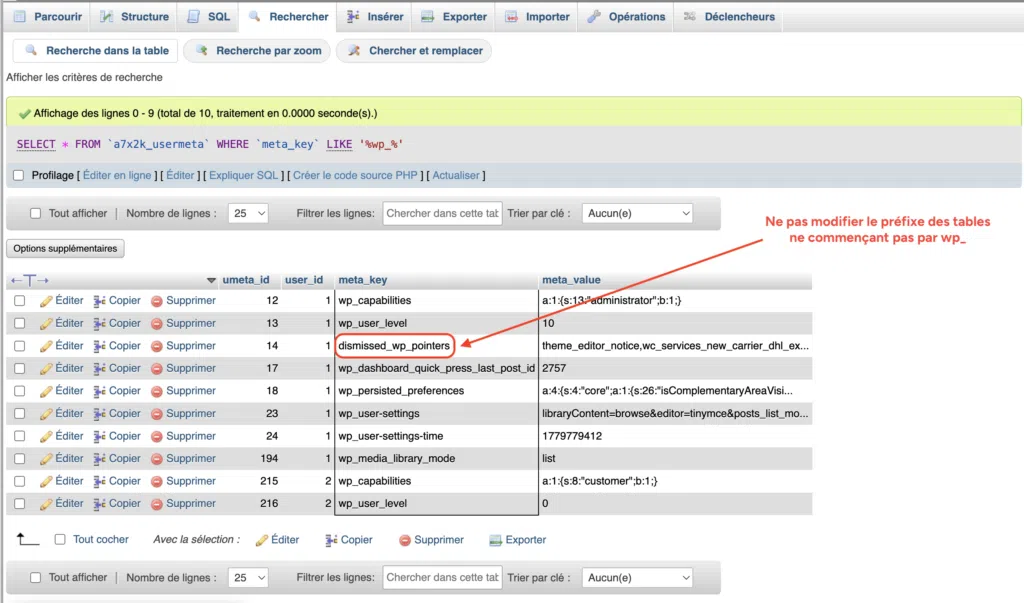Select the row checkbox for wp_capabilities umeta_id 12

[20, 301]
